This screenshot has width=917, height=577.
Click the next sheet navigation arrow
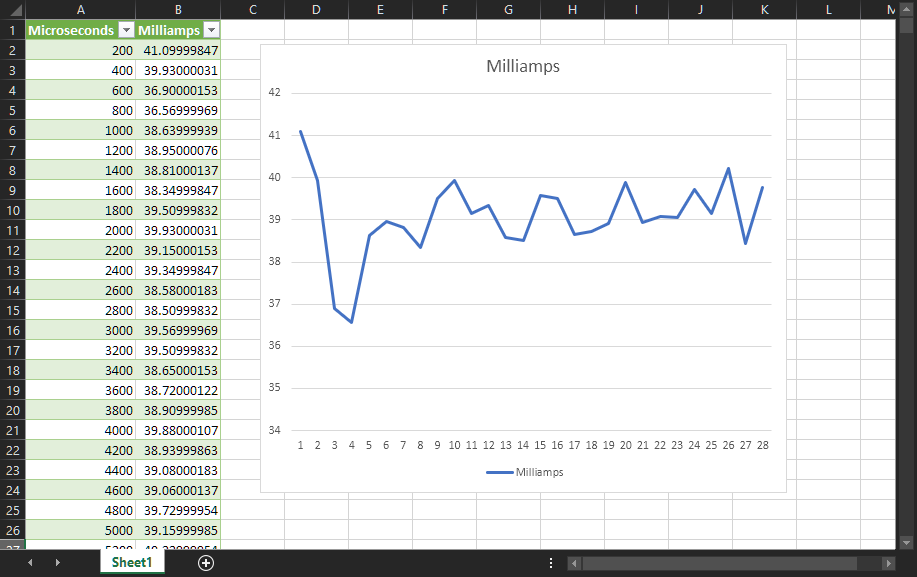tap(57, 563)
